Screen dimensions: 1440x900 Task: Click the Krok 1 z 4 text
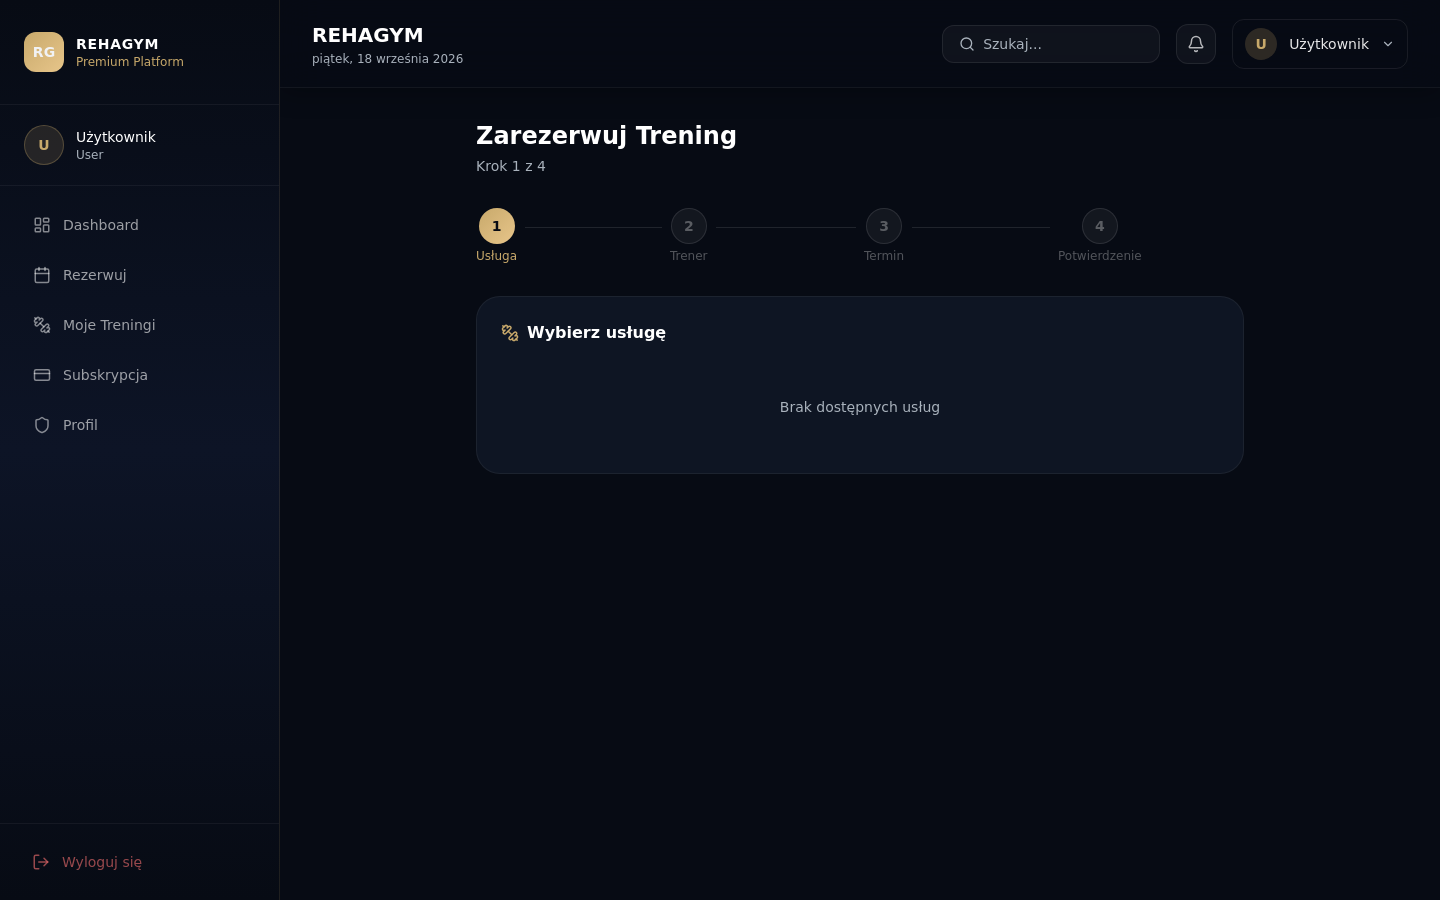coord(511,166)
